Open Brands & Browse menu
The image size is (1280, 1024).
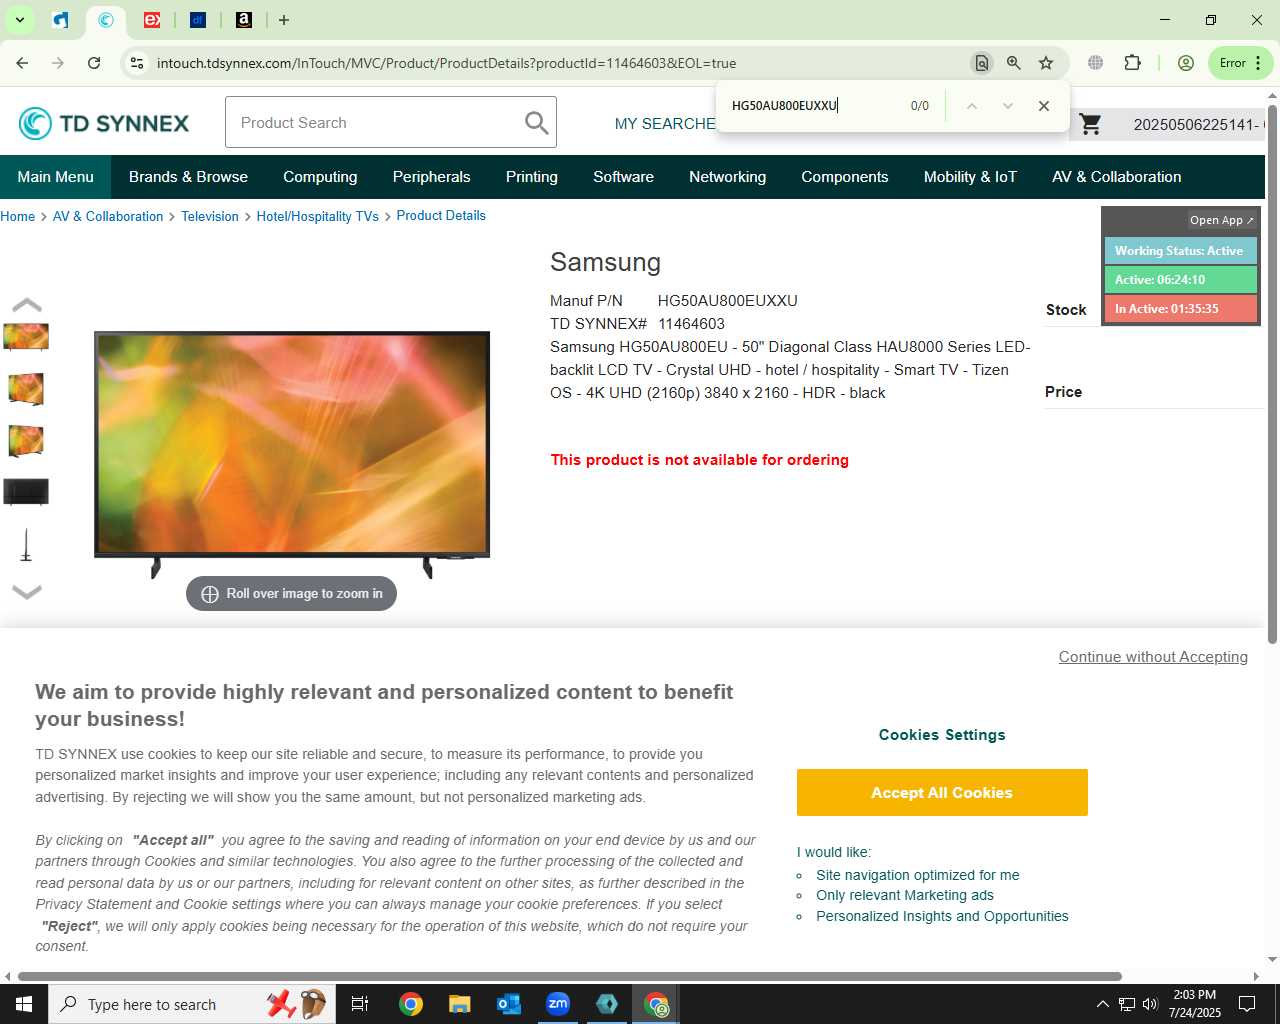[188, 177]
